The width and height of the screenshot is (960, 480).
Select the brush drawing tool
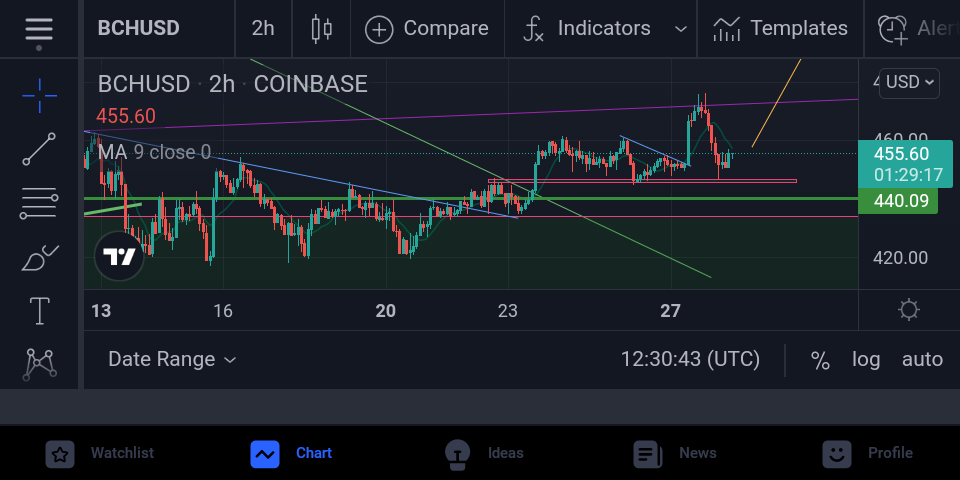(x=39, y=258)
